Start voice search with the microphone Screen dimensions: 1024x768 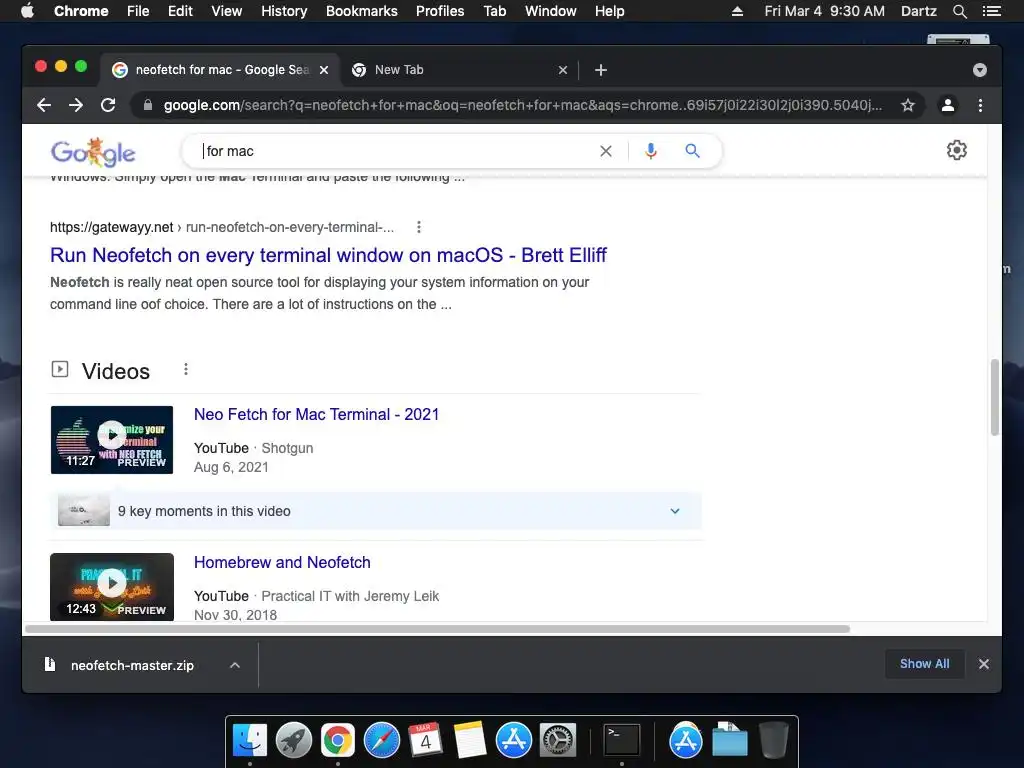coord(650,152)
